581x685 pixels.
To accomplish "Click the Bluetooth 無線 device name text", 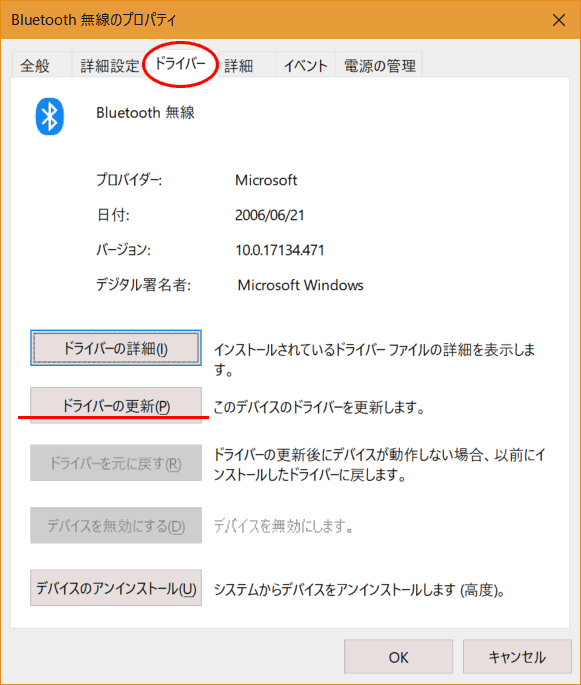I will [x=145, y=113].
